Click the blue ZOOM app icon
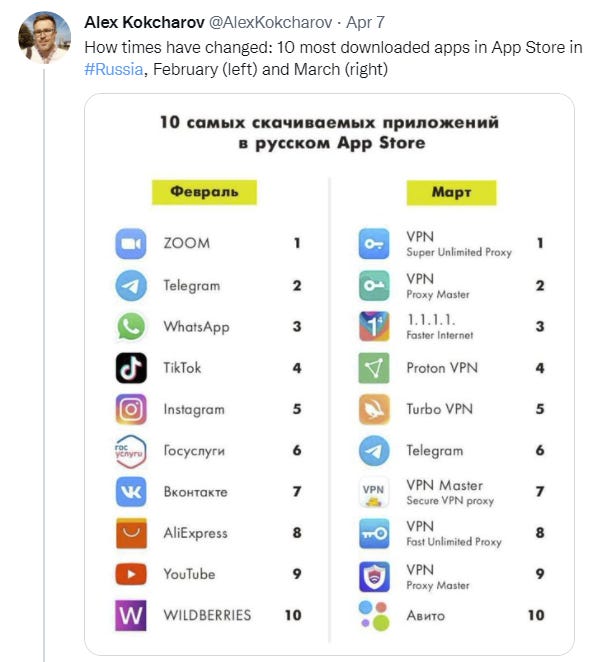The width and height of the screenshot is (601, 662). [x=131, y=244]
